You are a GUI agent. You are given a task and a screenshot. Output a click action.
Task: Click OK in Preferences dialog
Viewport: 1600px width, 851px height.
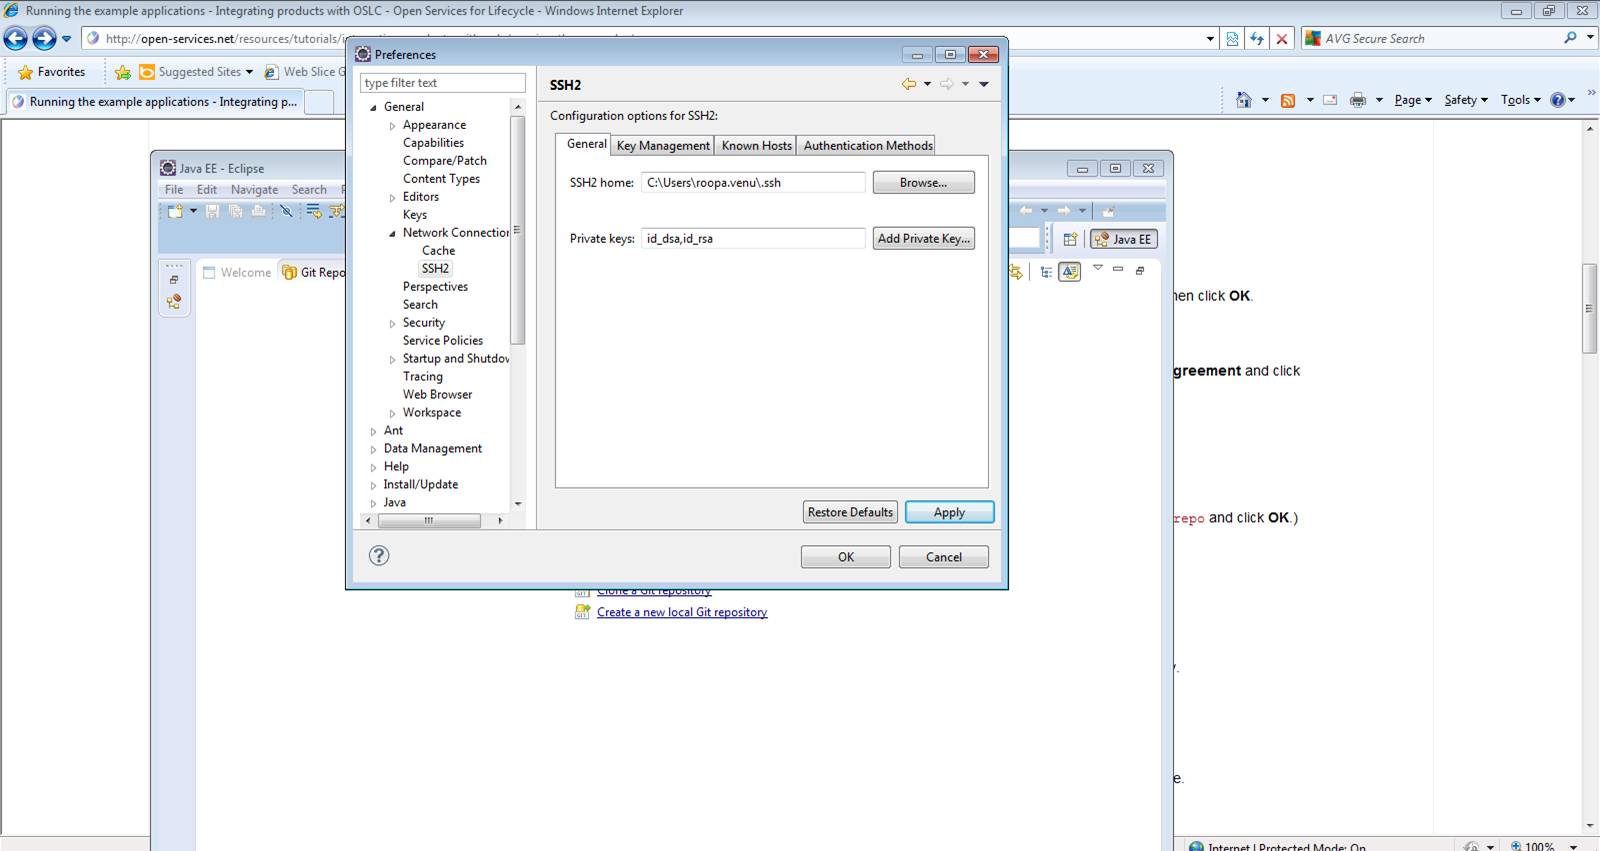[x=845, y=557]
